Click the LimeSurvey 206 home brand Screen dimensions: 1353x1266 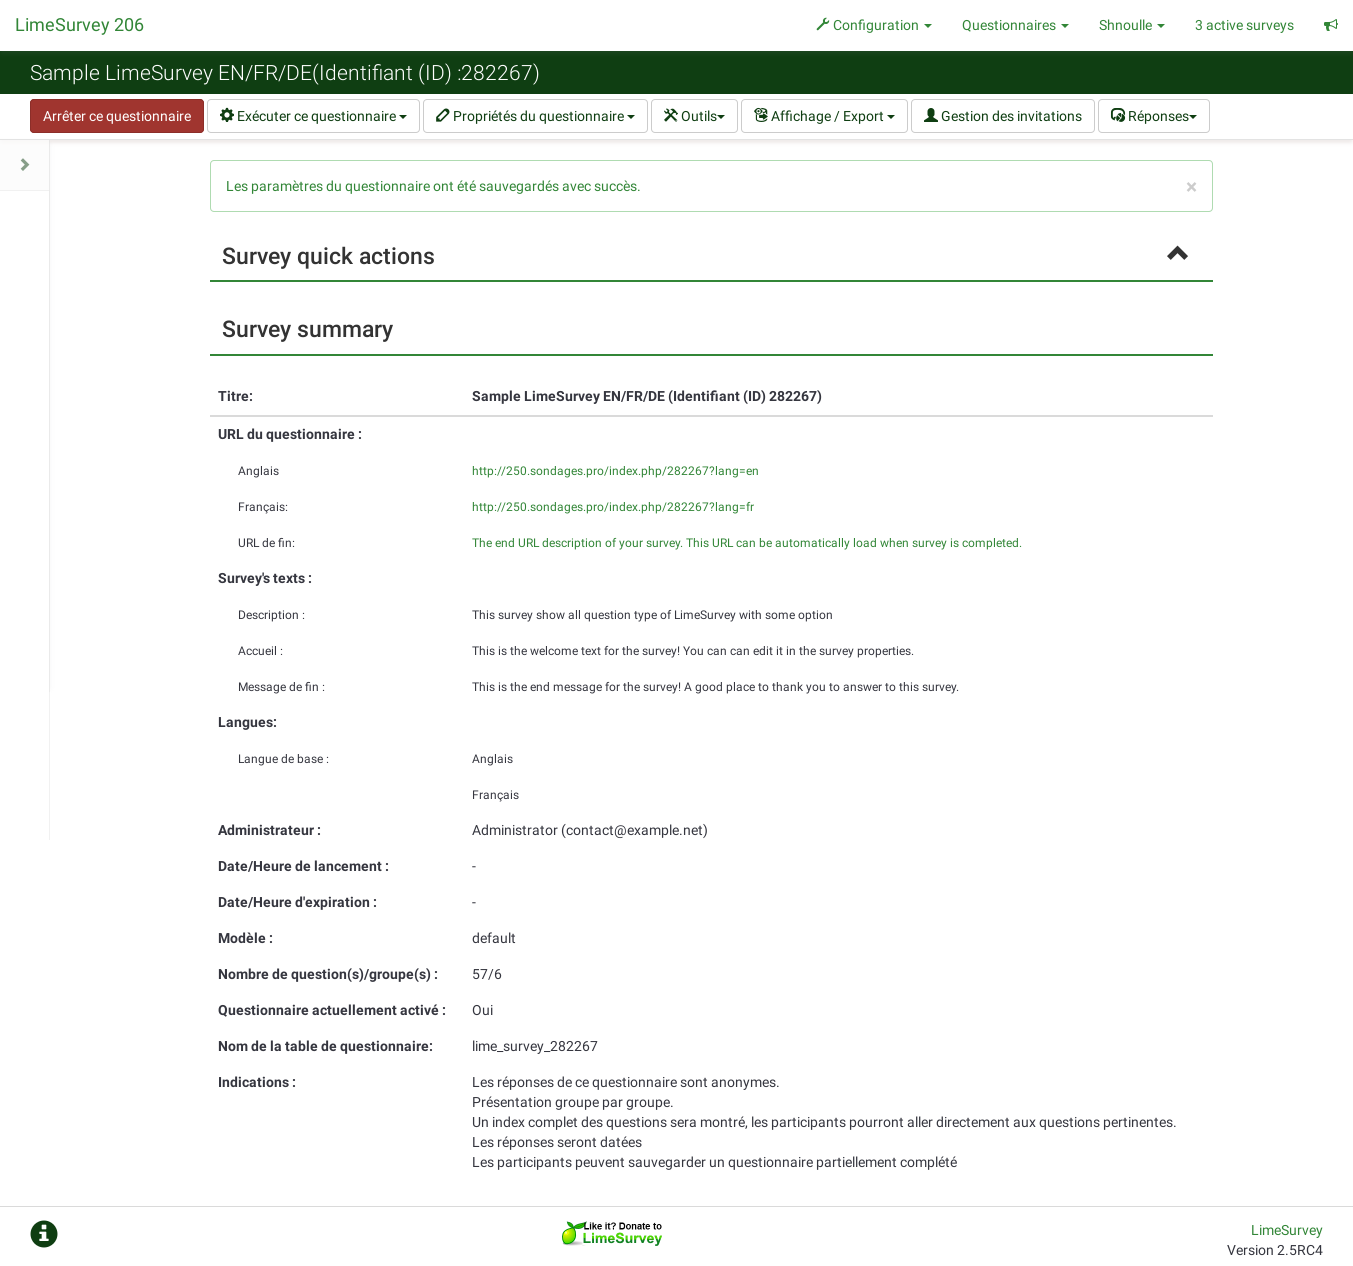coord(79,25)
